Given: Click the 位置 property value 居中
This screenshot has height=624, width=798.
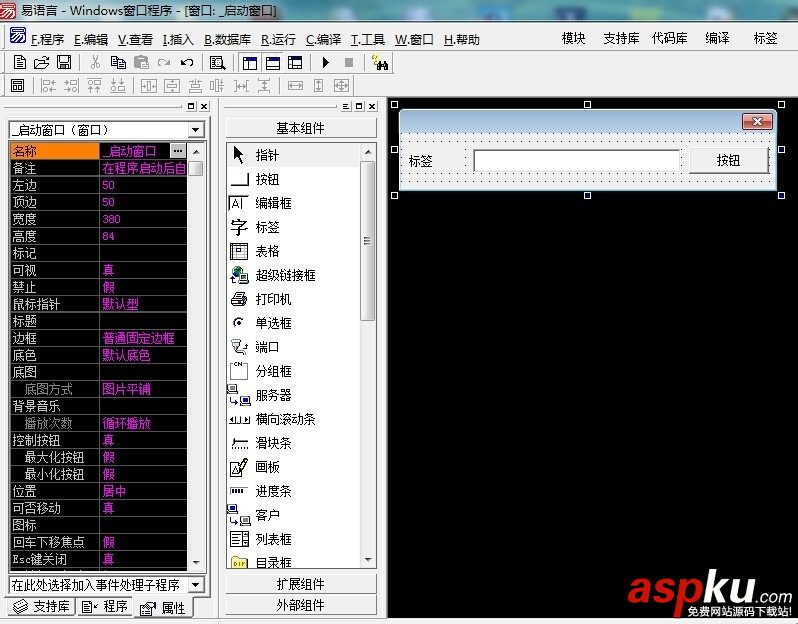Looking at the screenshot, I should 144,491.
